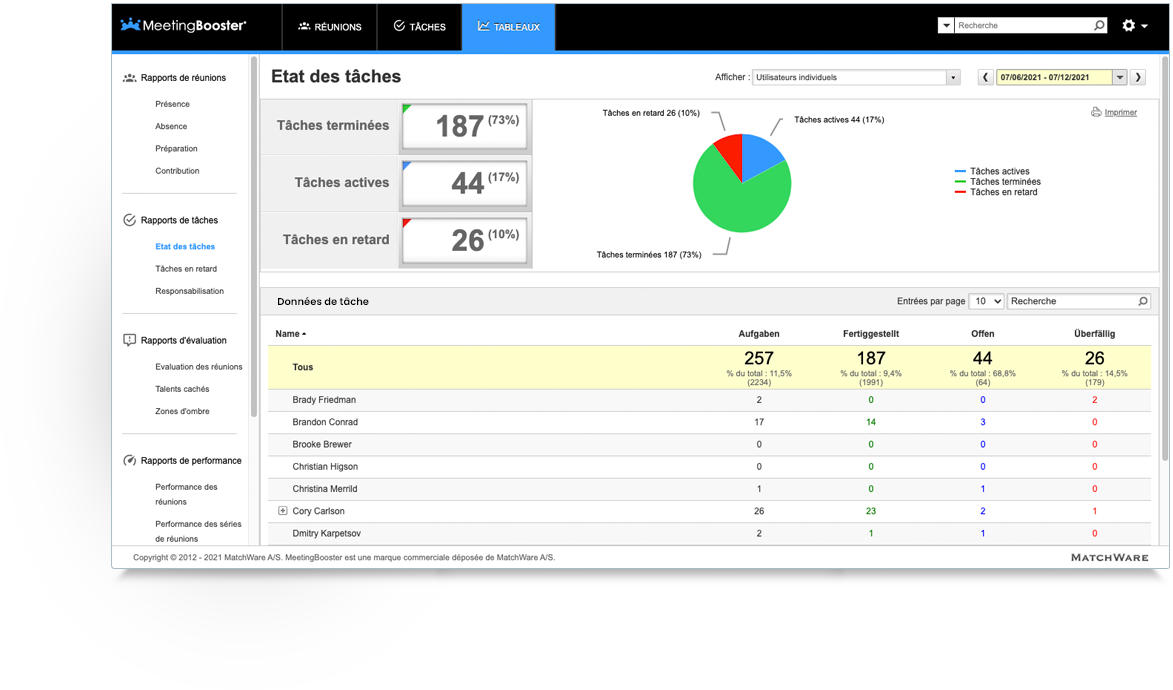Click the magnifier in the table search box

click(x=1142, y=302)
